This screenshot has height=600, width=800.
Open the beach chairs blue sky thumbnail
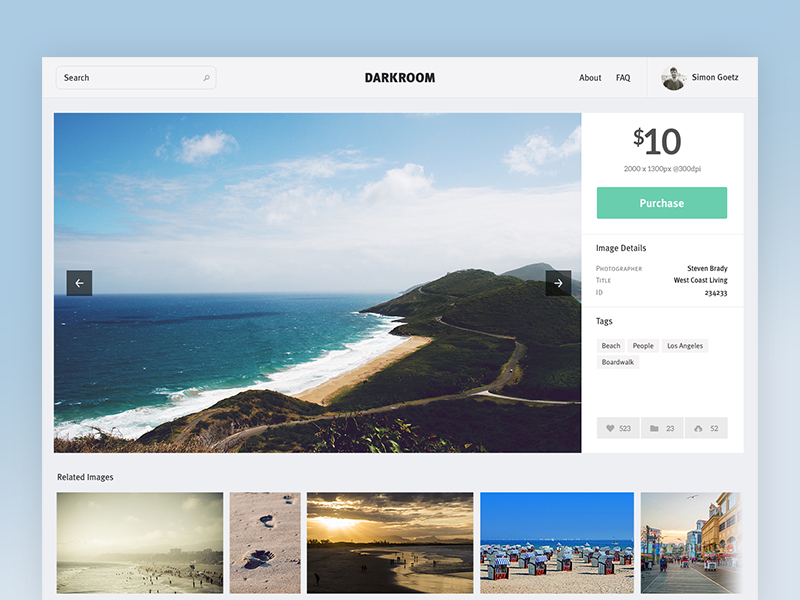[x=557, y=542]
